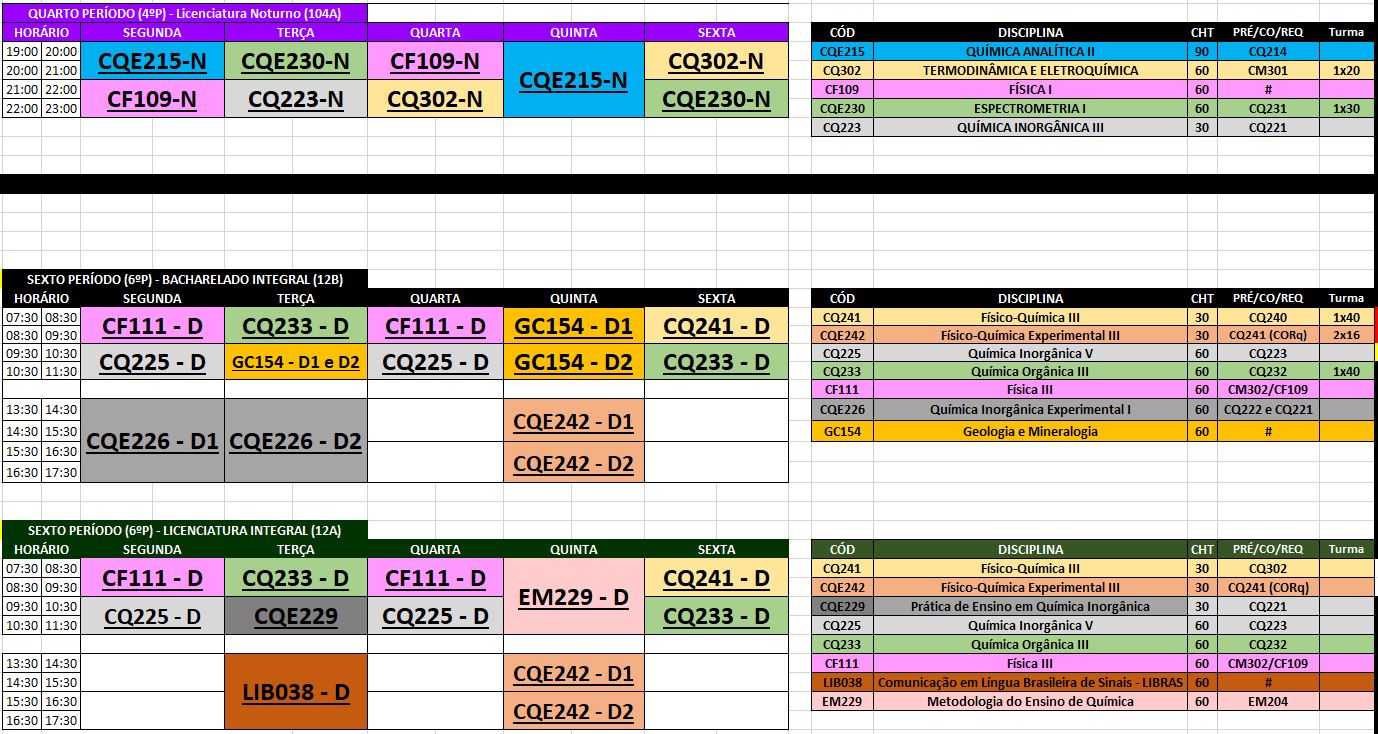The height and width of the screenshot is (734, 1378).
Task: Click the 'LICENCIATURA INTEGRAL (12A)' title header
Action: (185, 531)
